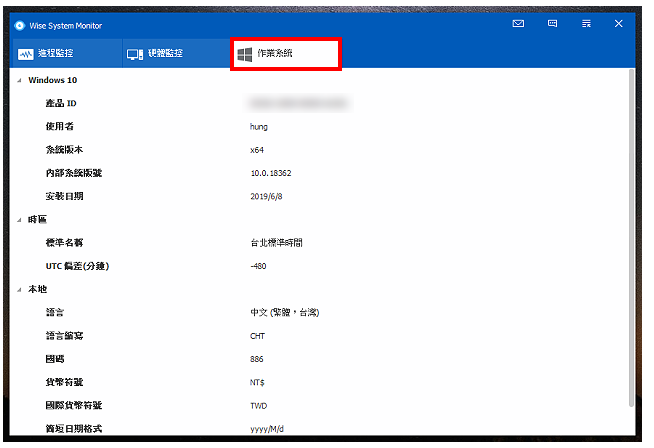Screen dimensions: 654x448
Task: Select the 使用者 row label
Action: tap(60, 126)
